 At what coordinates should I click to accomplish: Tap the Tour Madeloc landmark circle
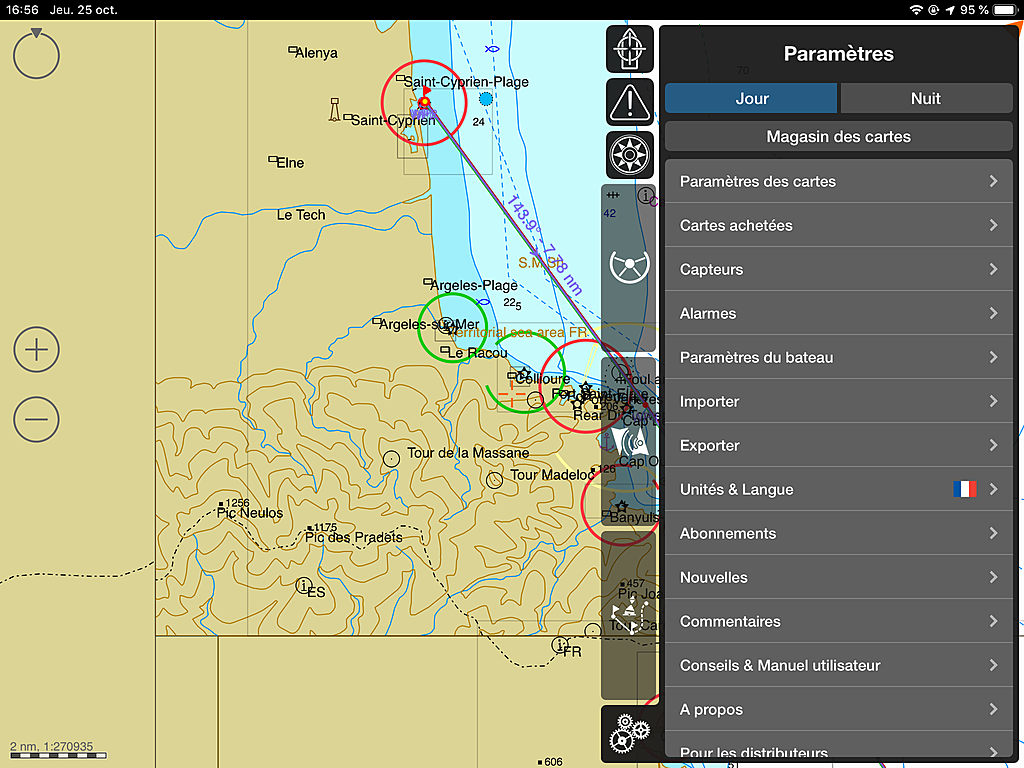point(494,481)
